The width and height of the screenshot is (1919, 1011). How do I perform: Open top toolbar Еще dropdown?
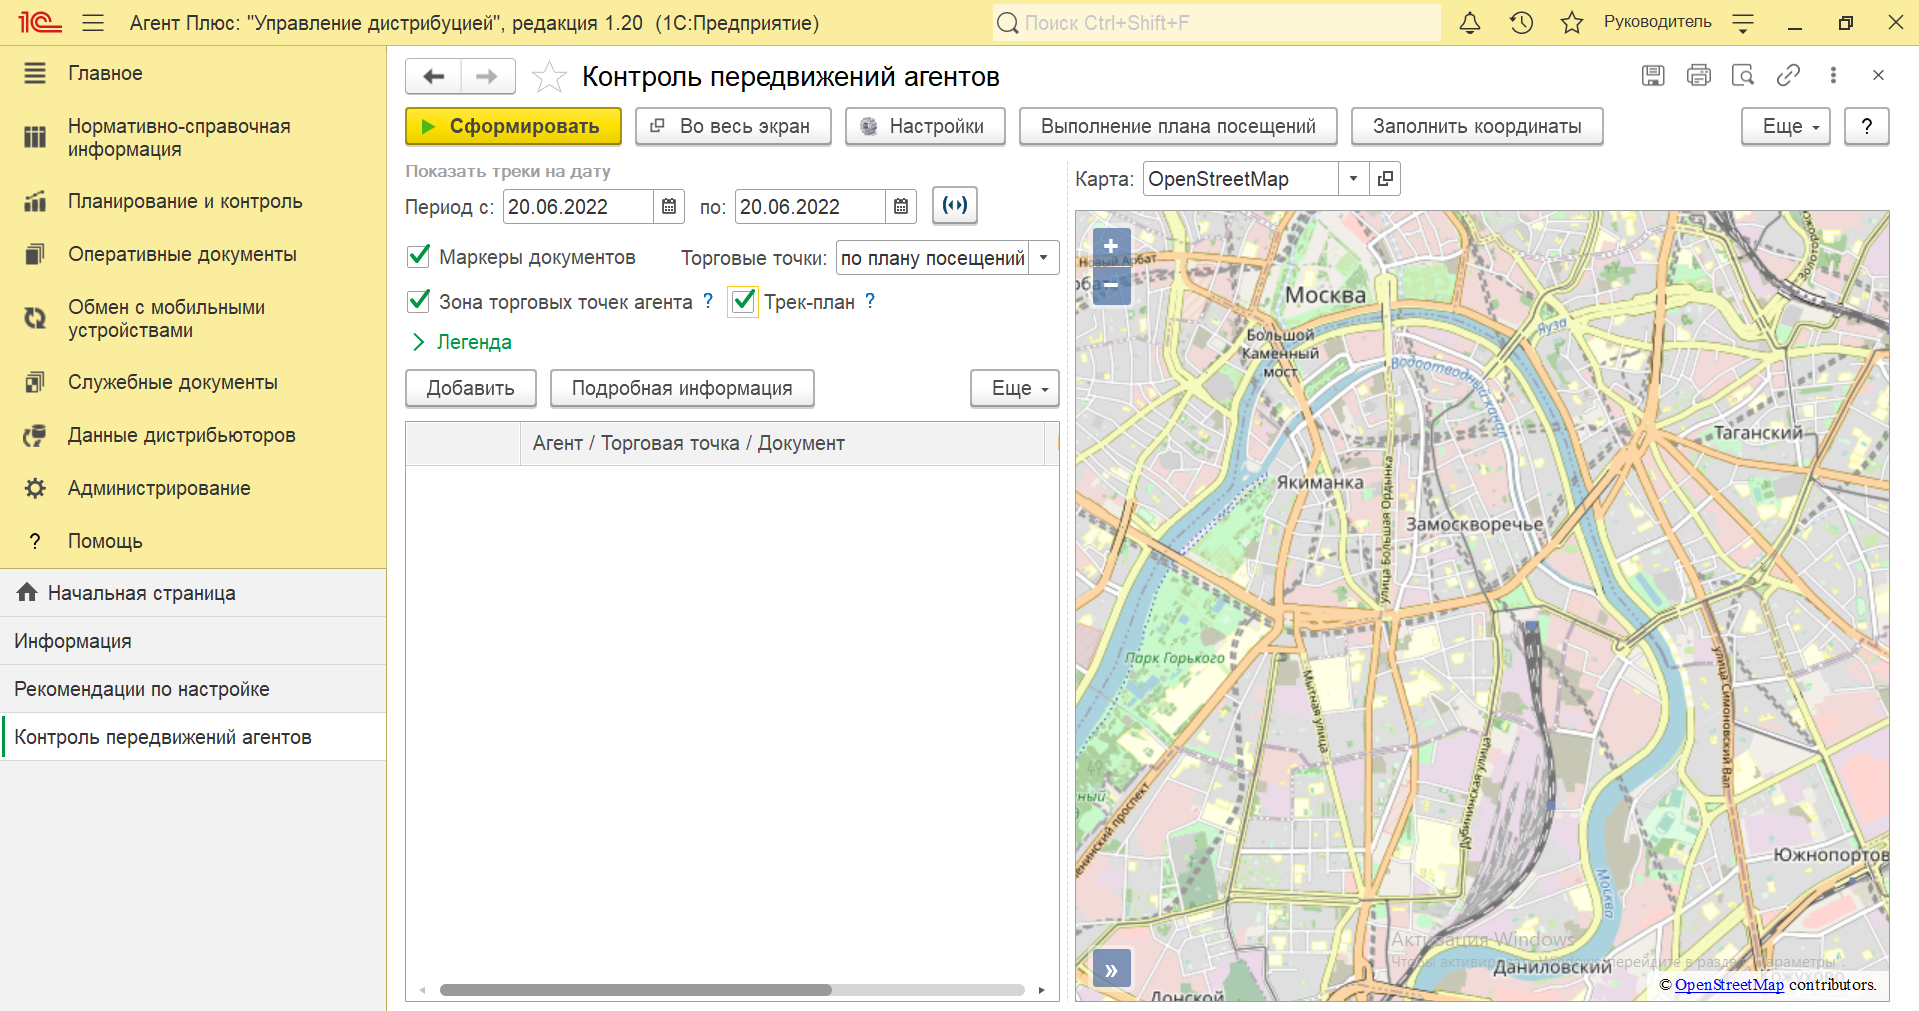click(1785, 126)
